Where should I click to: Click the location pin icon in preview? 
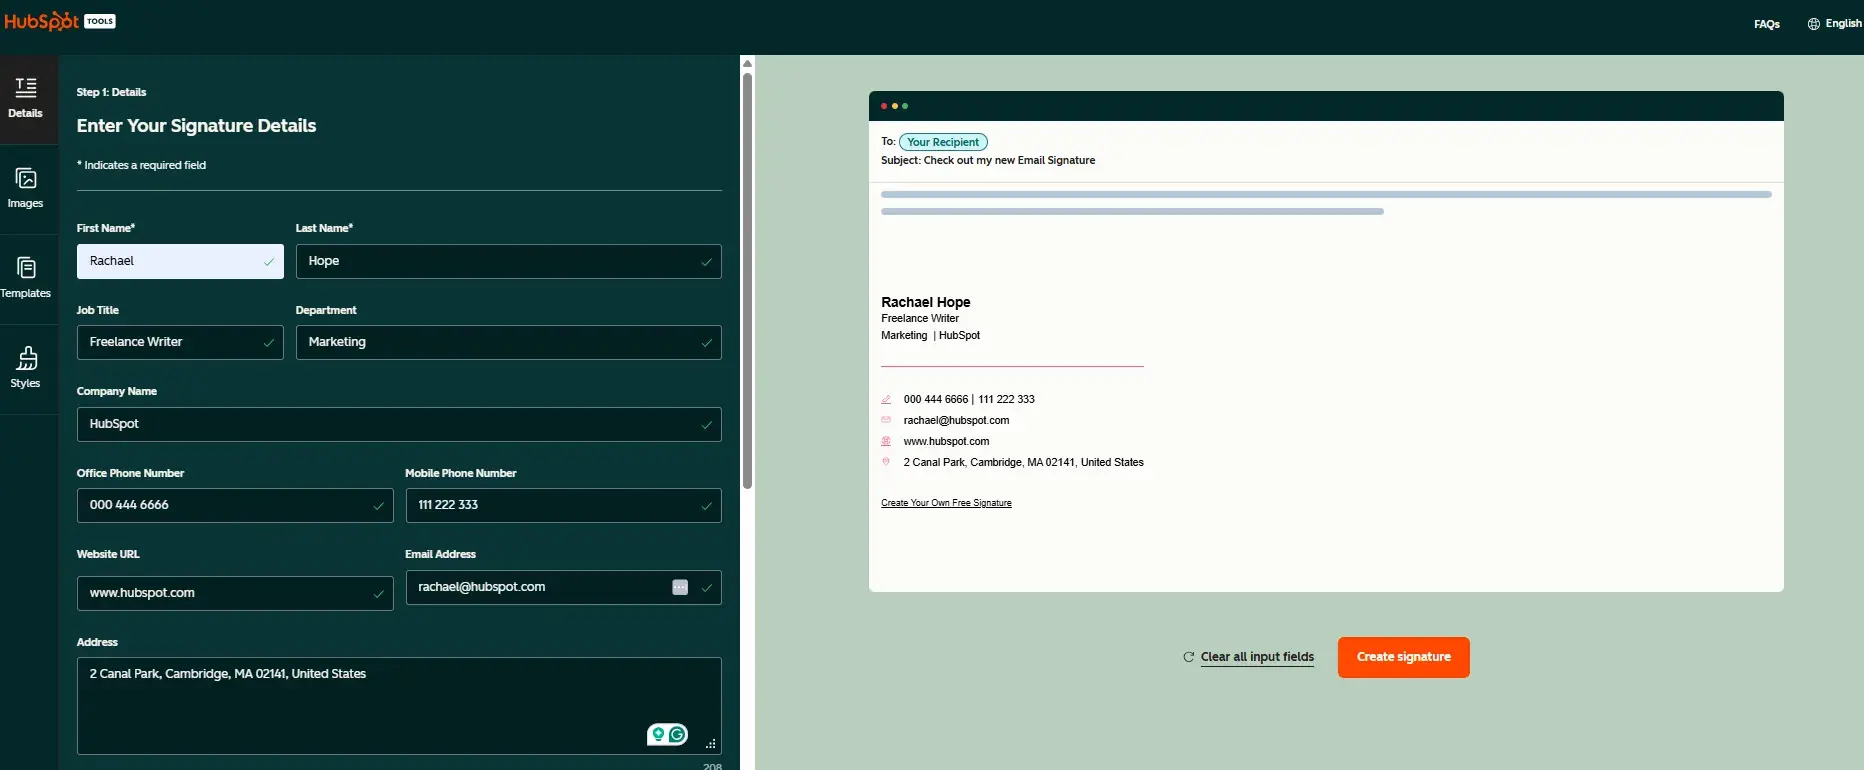point(886,462)
